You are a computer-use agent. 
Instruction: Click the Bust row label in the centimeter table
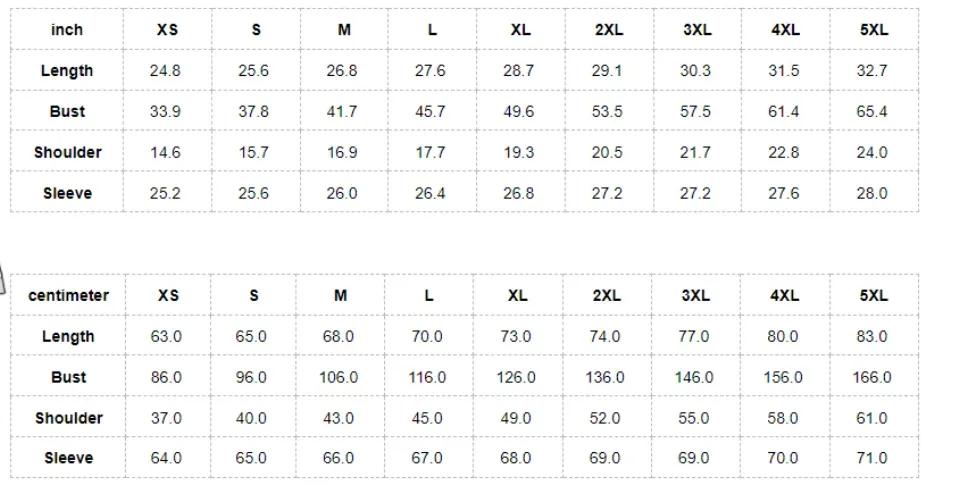pos(68,377)
